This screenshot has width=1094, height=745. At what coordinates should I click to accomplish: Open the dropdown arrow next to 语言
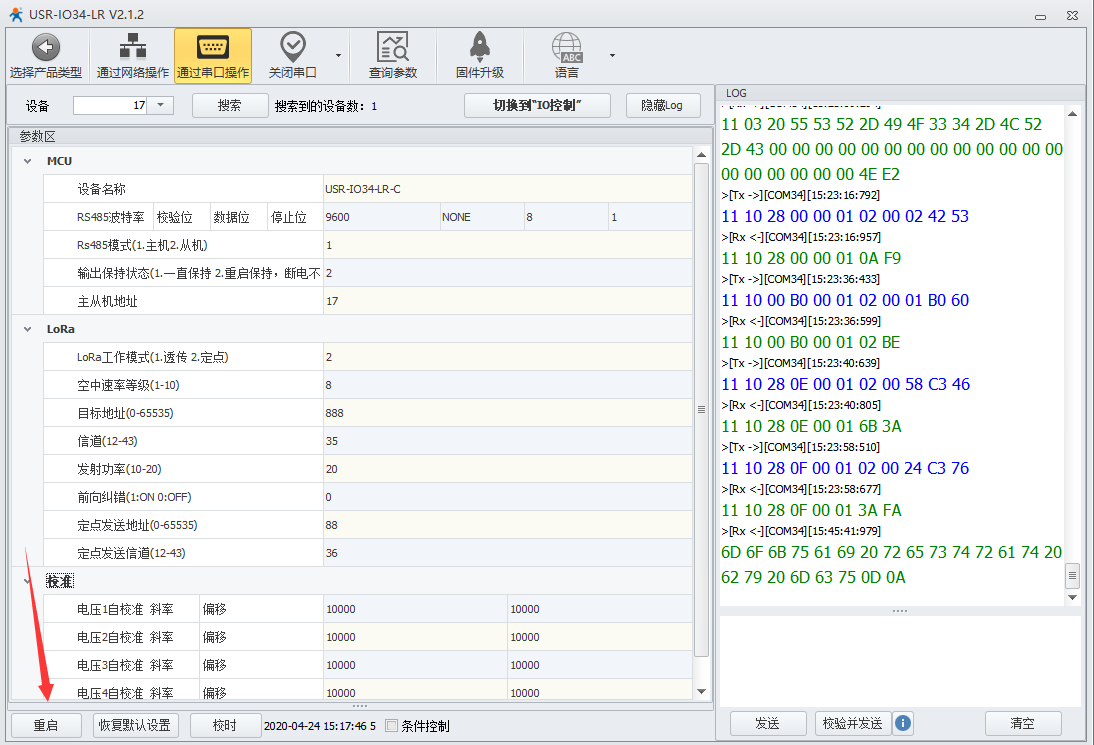tap(612, 55)
